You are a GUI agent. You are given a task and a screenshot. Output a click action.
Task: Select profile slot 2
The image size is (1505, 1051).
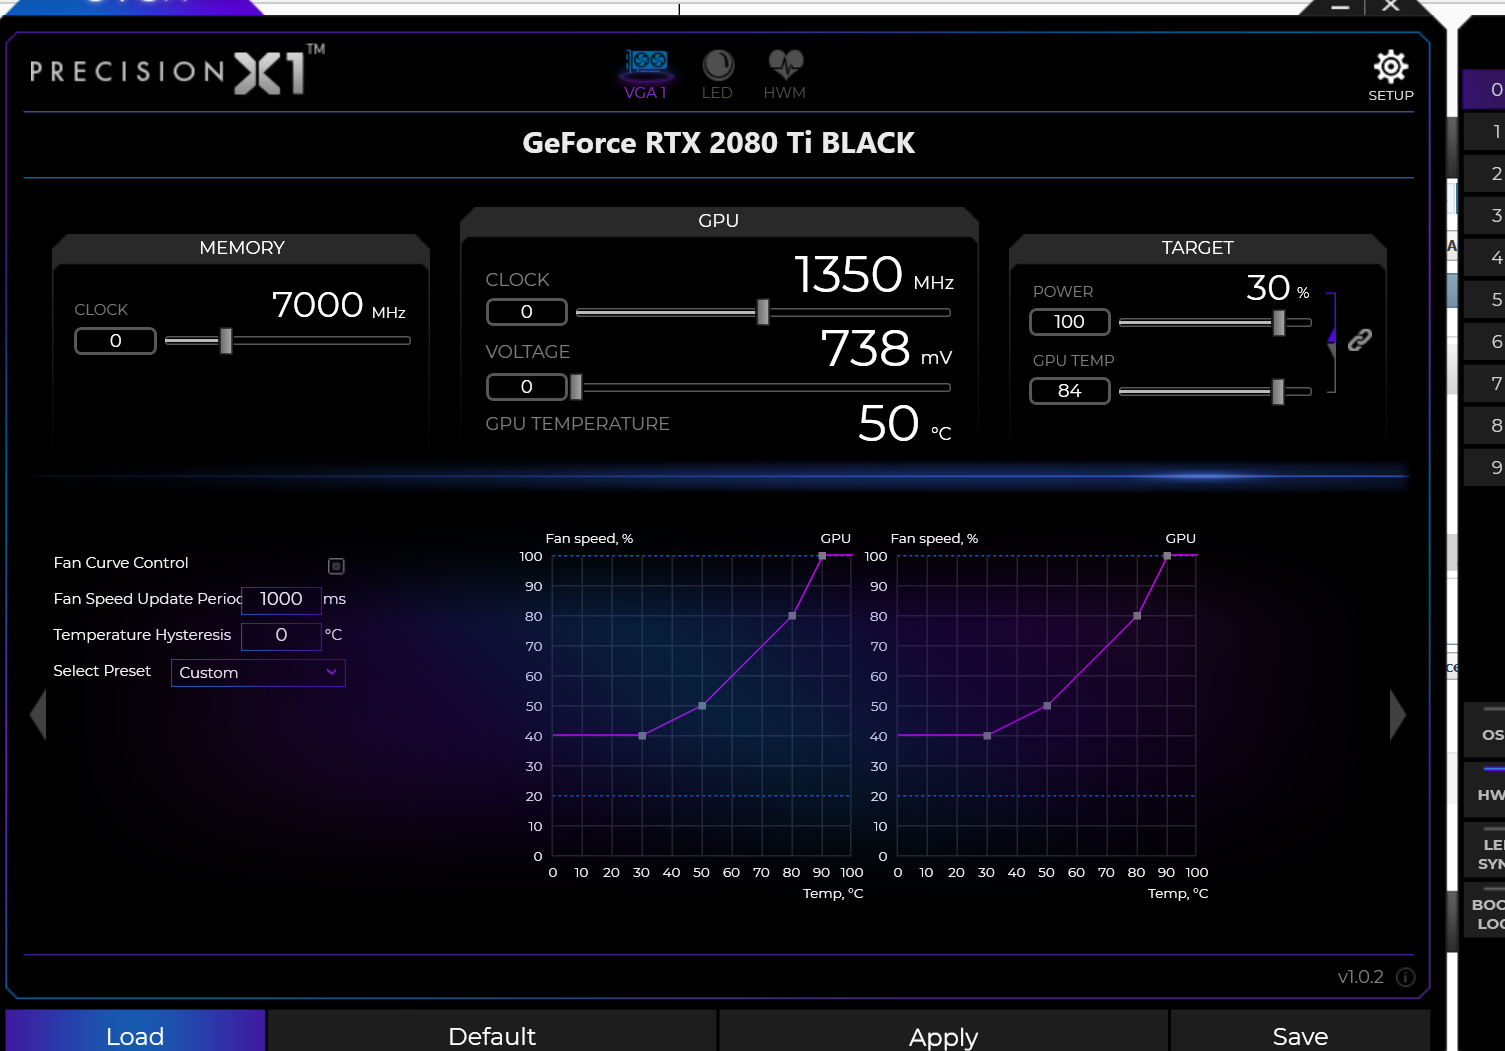tap(1485, 173)
